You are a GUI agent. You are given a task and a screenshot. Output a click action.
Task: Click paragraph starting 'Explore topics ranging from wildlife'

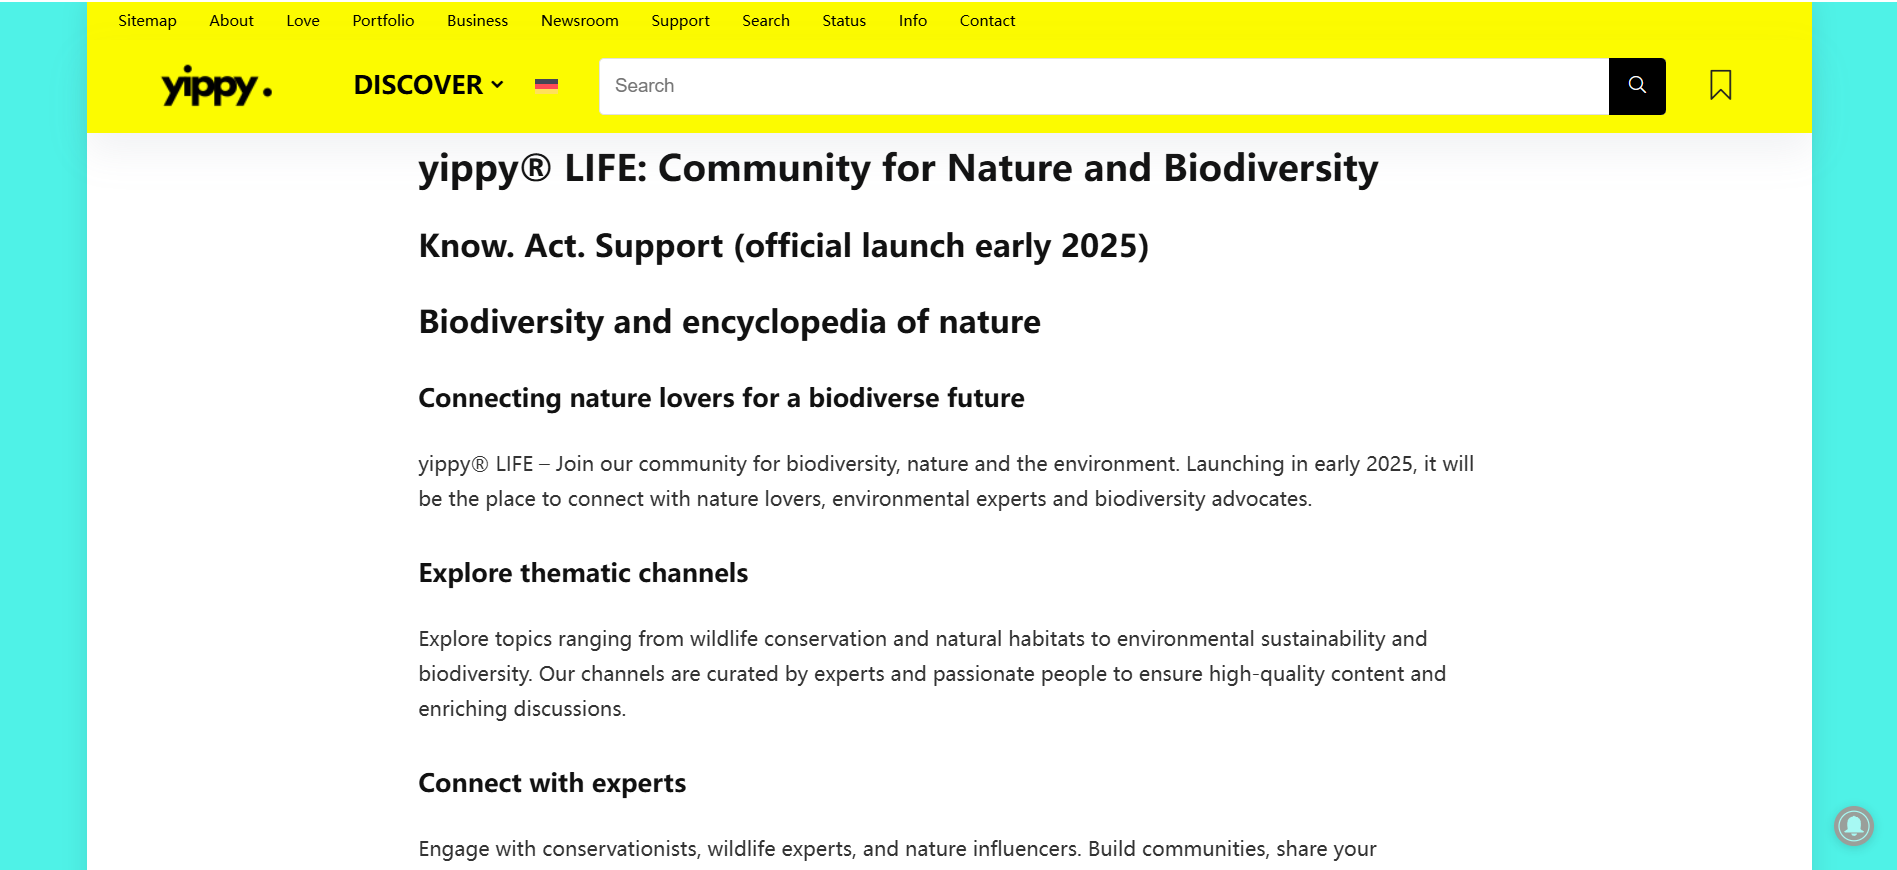coord(932,674)
